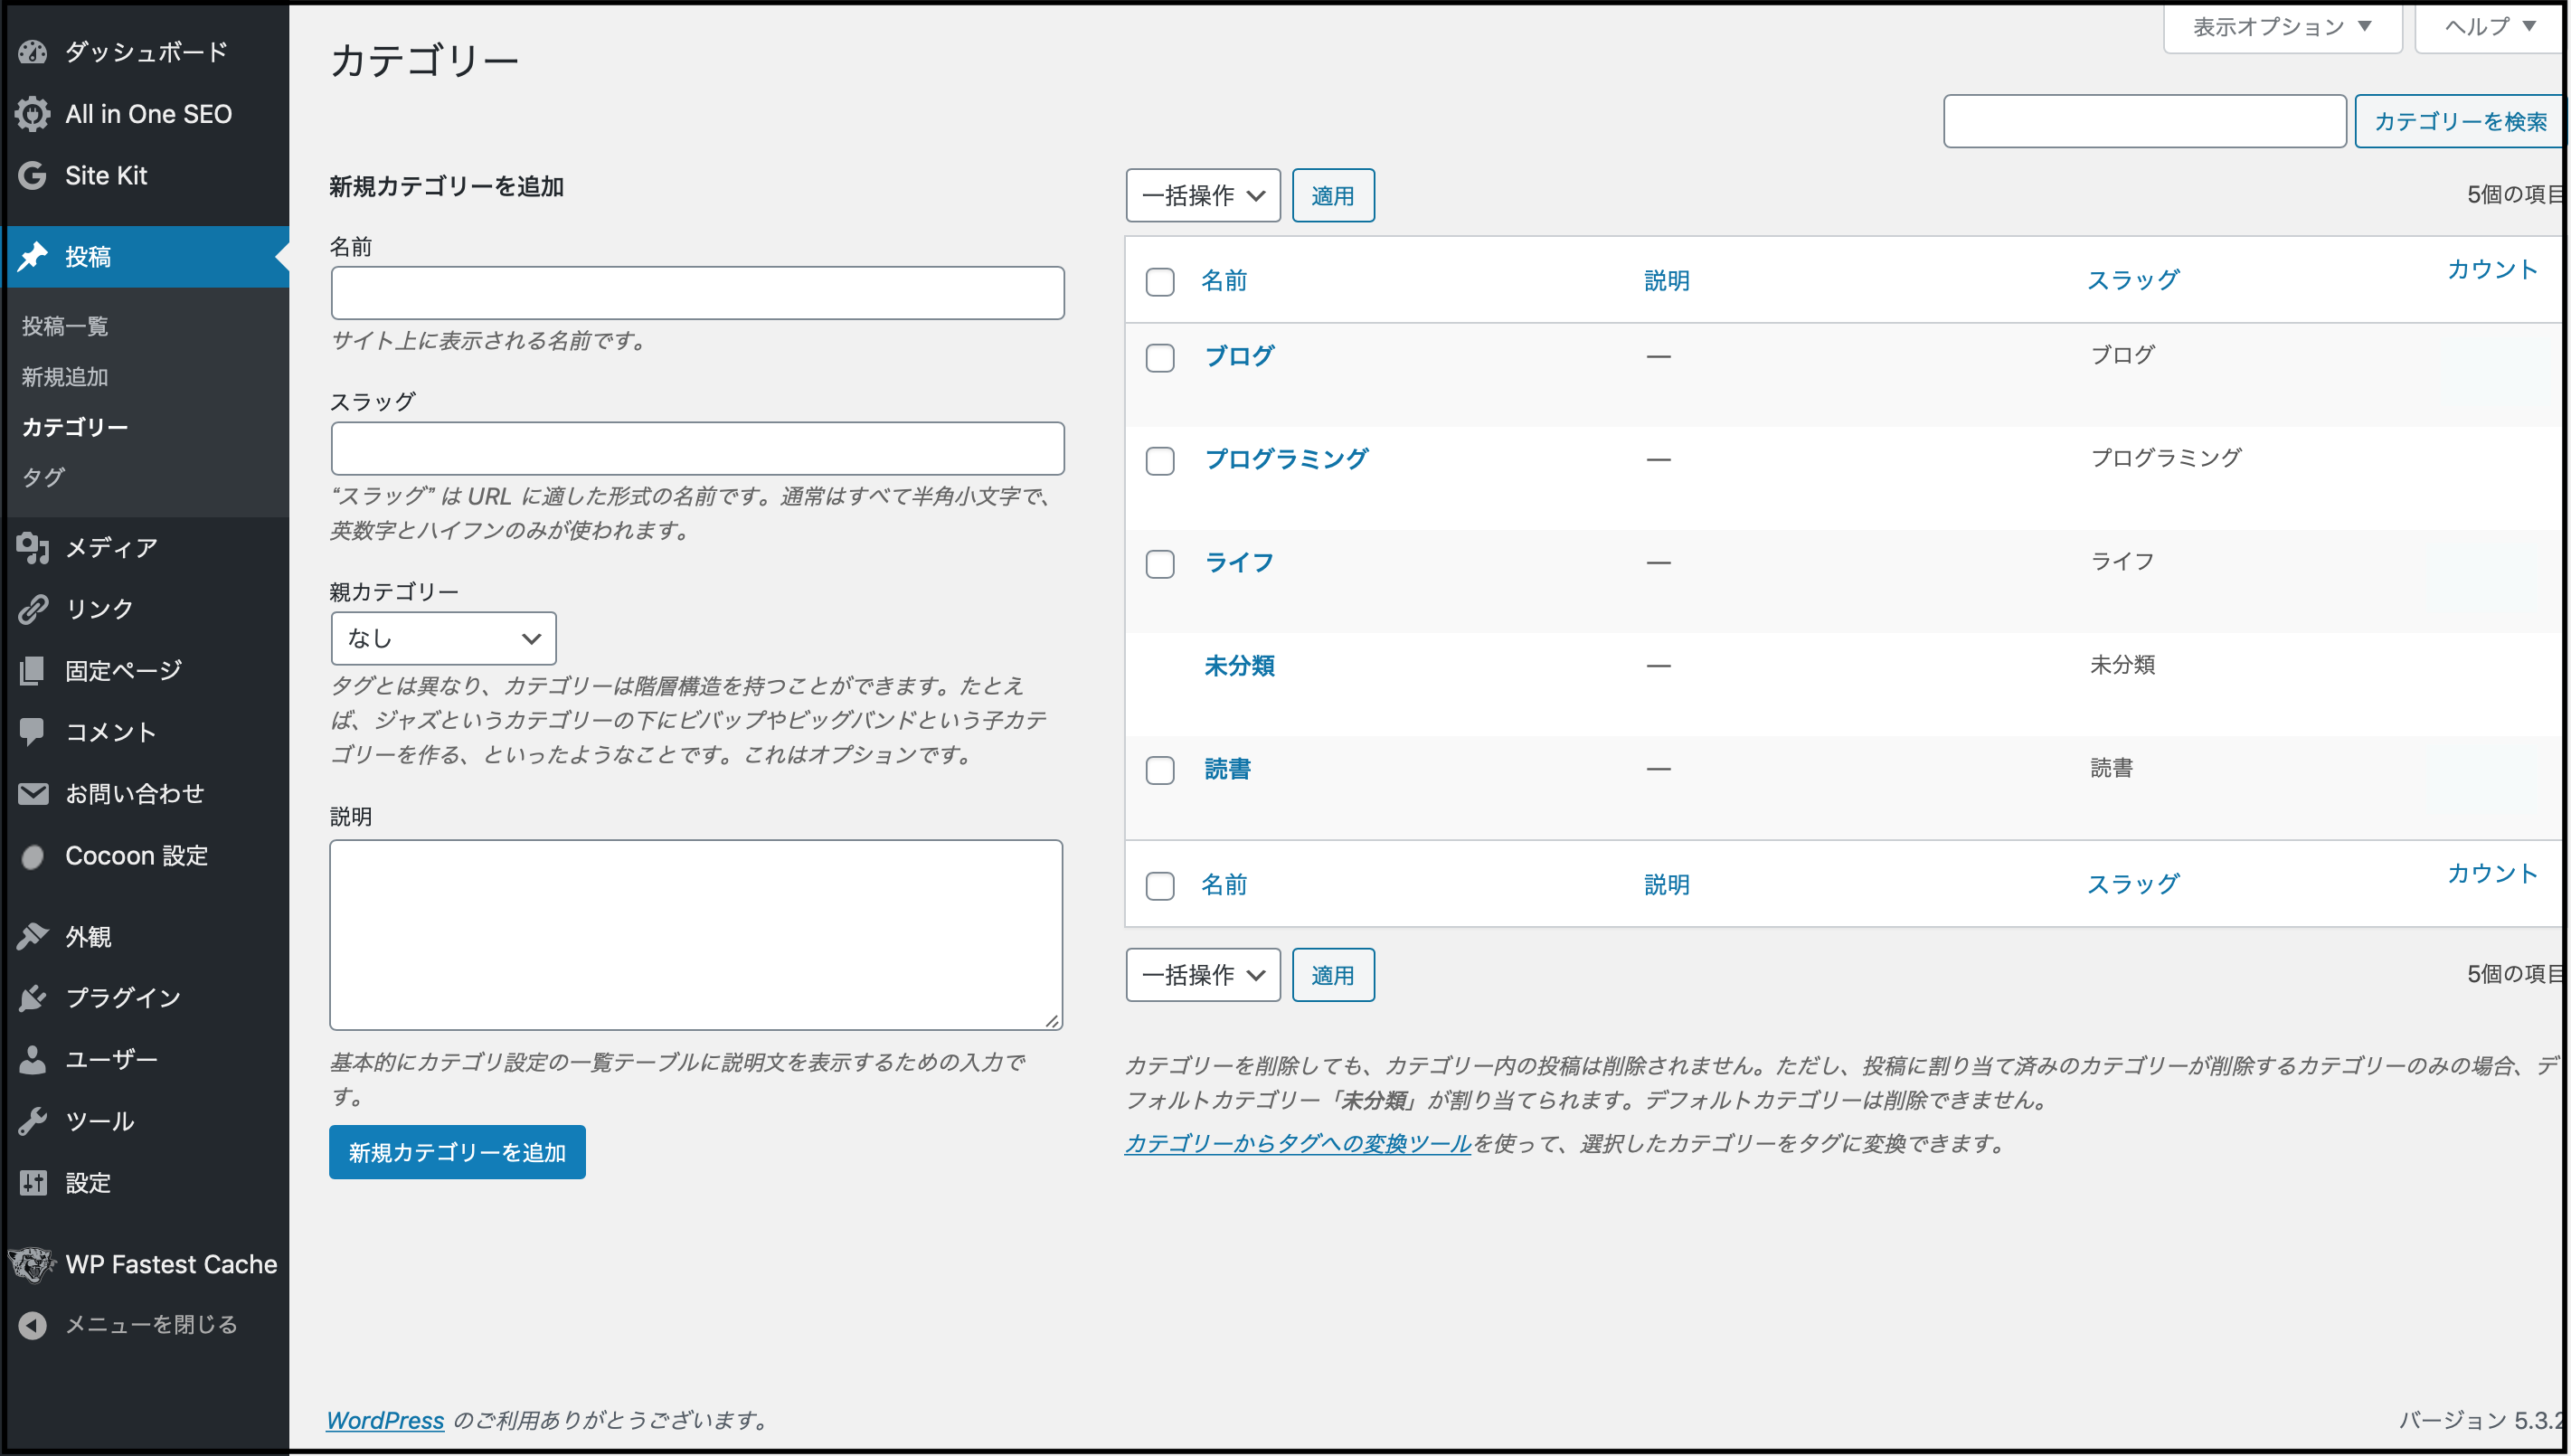Screen dimensions: 2571x1456
Task: Click the プログラミング slug text cell
Action: (2166, 458)
